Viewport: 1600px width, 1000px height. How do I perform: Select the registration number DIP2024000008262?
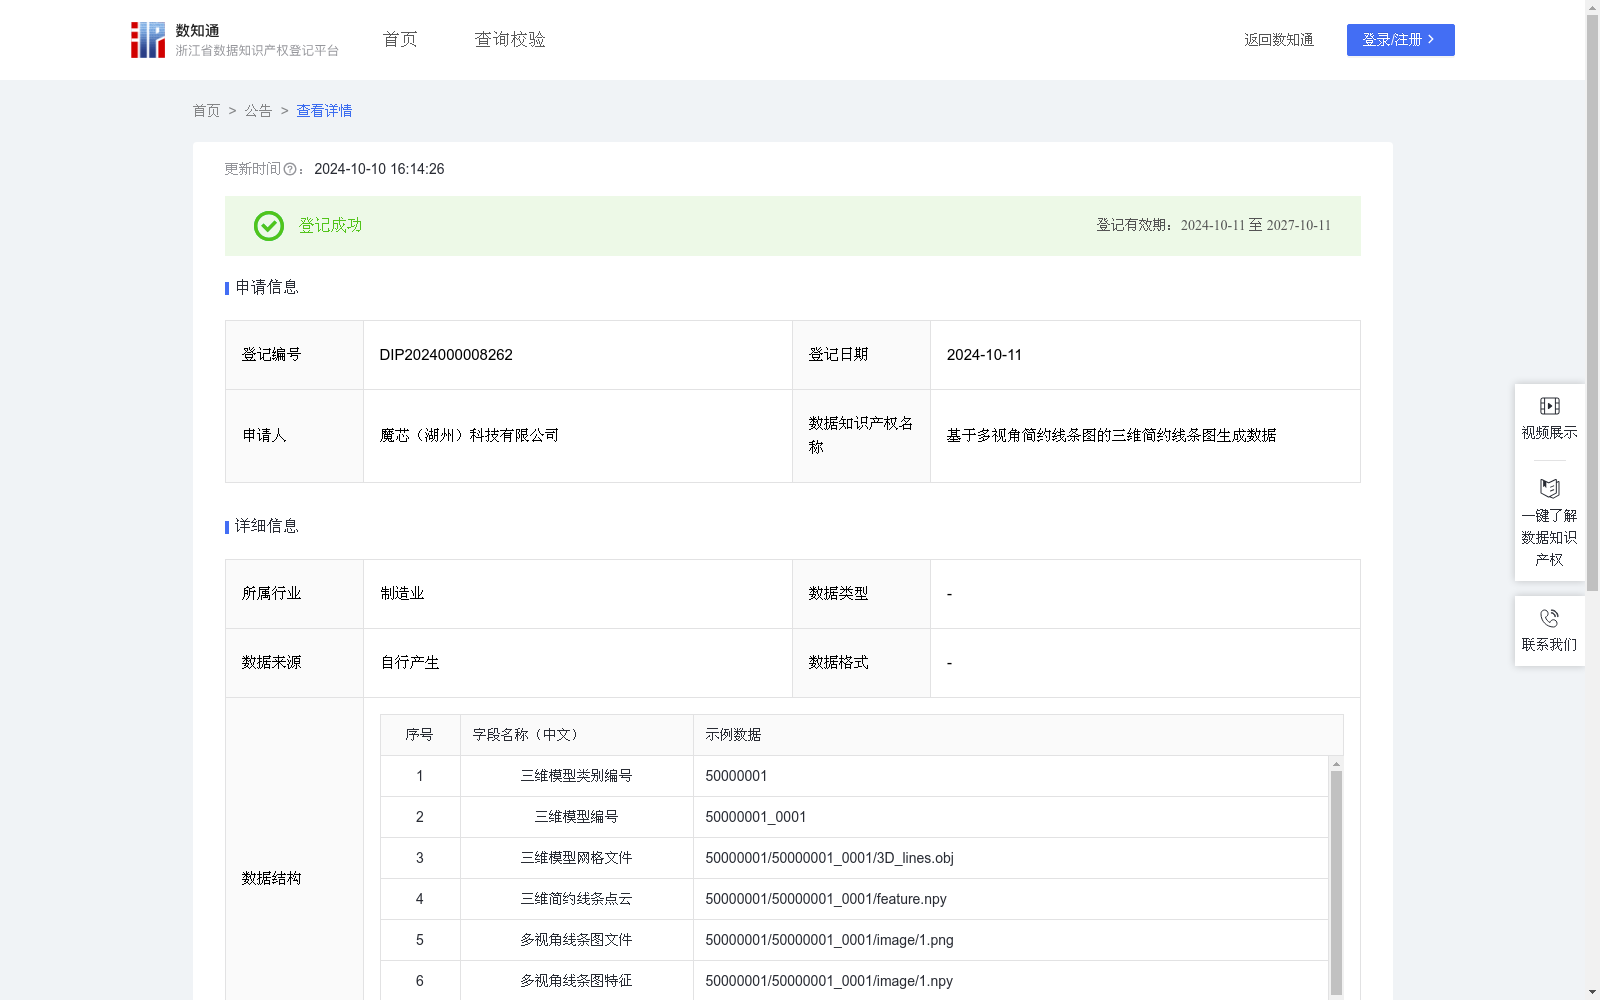pos(446,355)
